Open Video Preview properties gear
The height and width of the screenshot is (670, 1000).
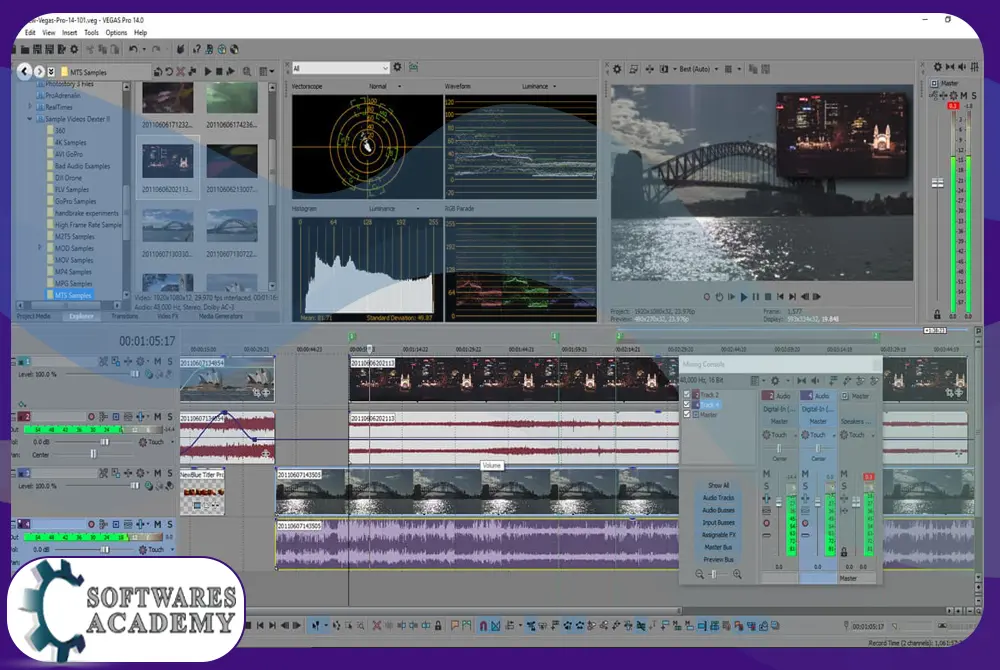[617, 69]
